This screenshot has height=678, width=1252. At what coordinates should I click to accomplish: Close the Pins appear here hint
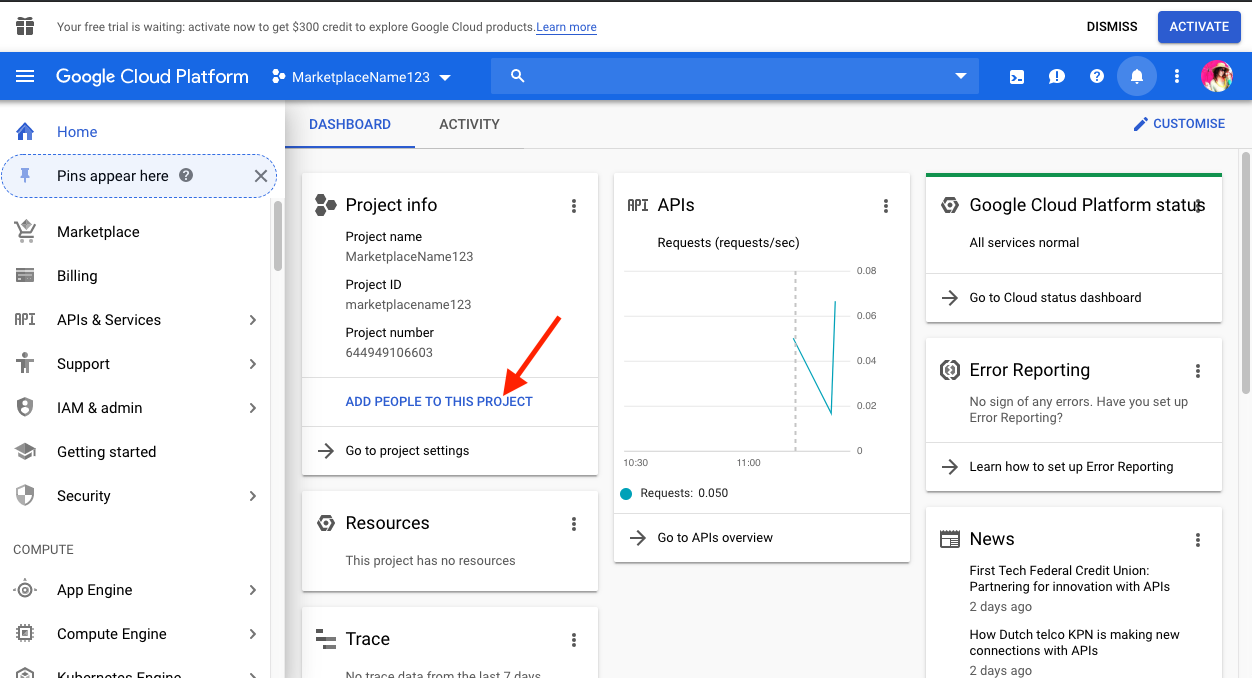(260, 176)
